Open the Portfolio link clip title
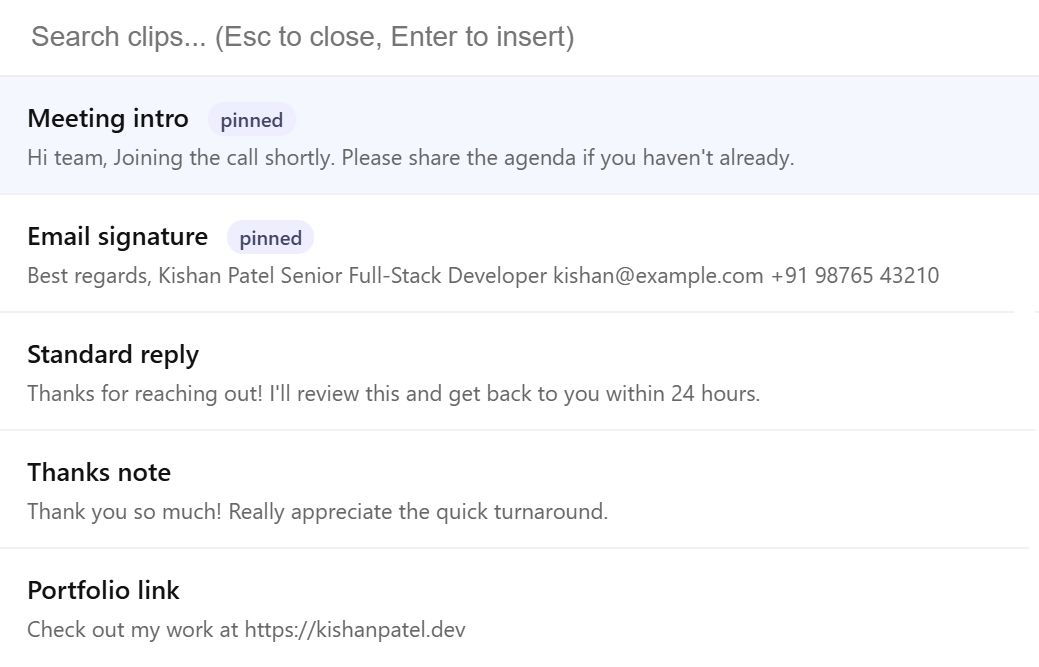The image size is (1039, 667). point(103,591)
